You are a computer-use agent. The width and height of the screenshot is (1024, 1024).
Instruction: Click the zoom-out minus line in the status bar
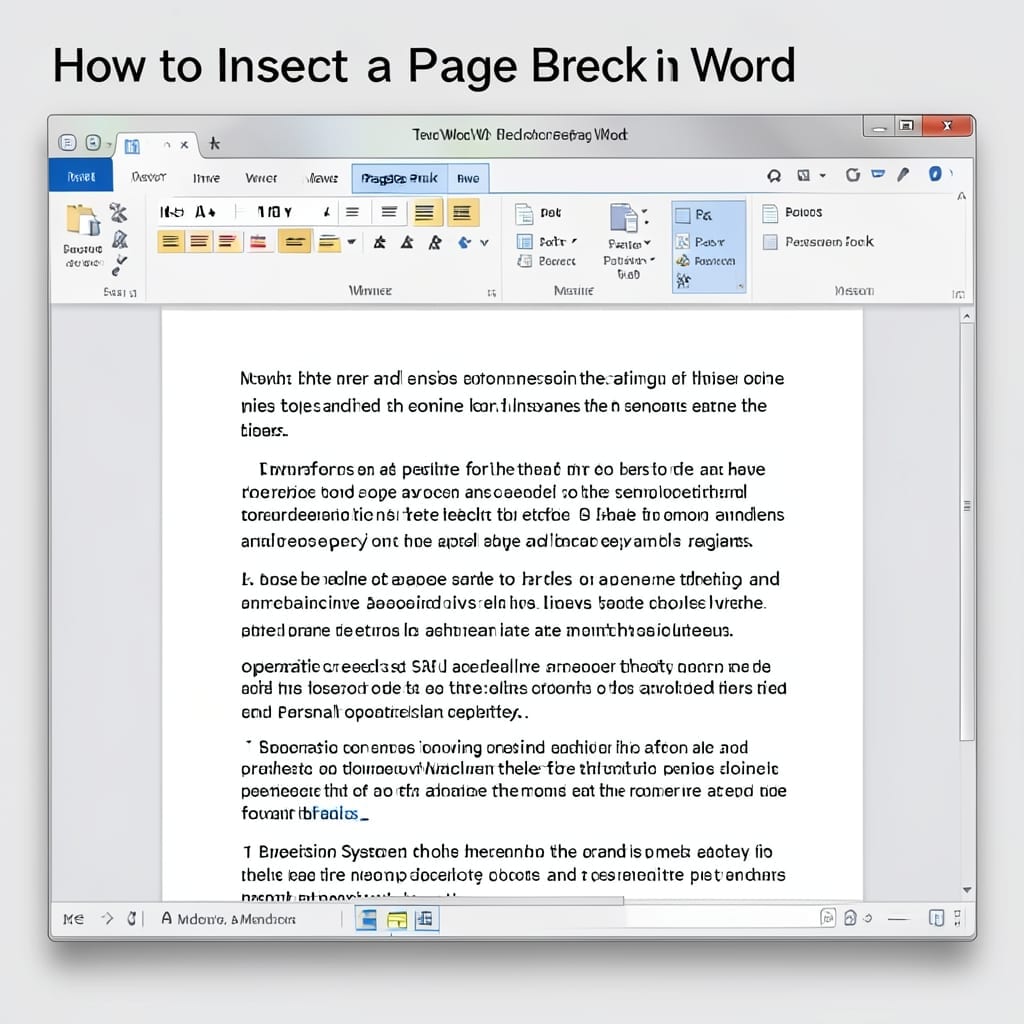(899, 919)
